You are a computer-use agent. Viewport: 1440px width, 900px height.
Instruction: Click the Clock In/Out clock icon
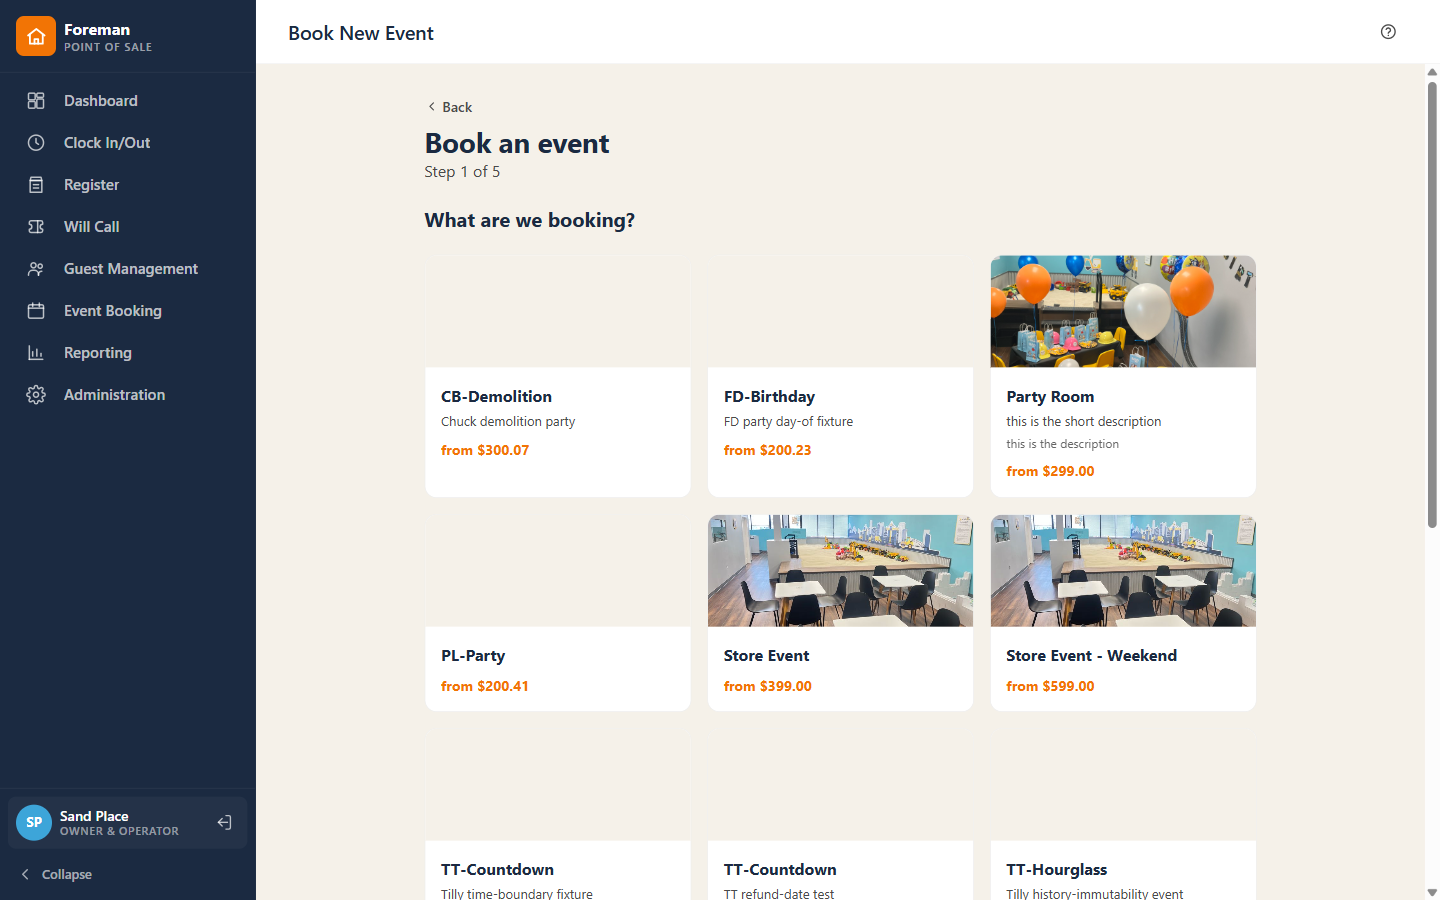pyautogui.click(x=36, y=143)
